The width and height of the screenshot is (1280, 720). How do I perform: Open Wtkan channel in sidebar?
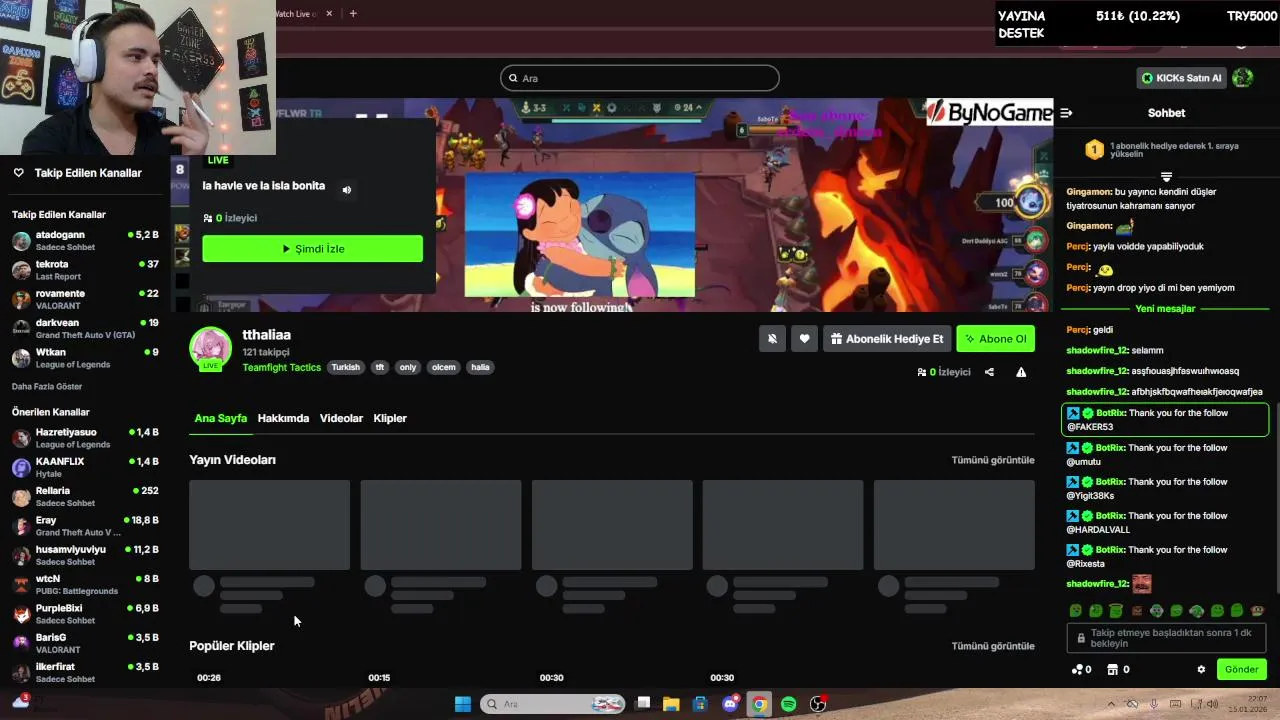(x=85, y=358)
